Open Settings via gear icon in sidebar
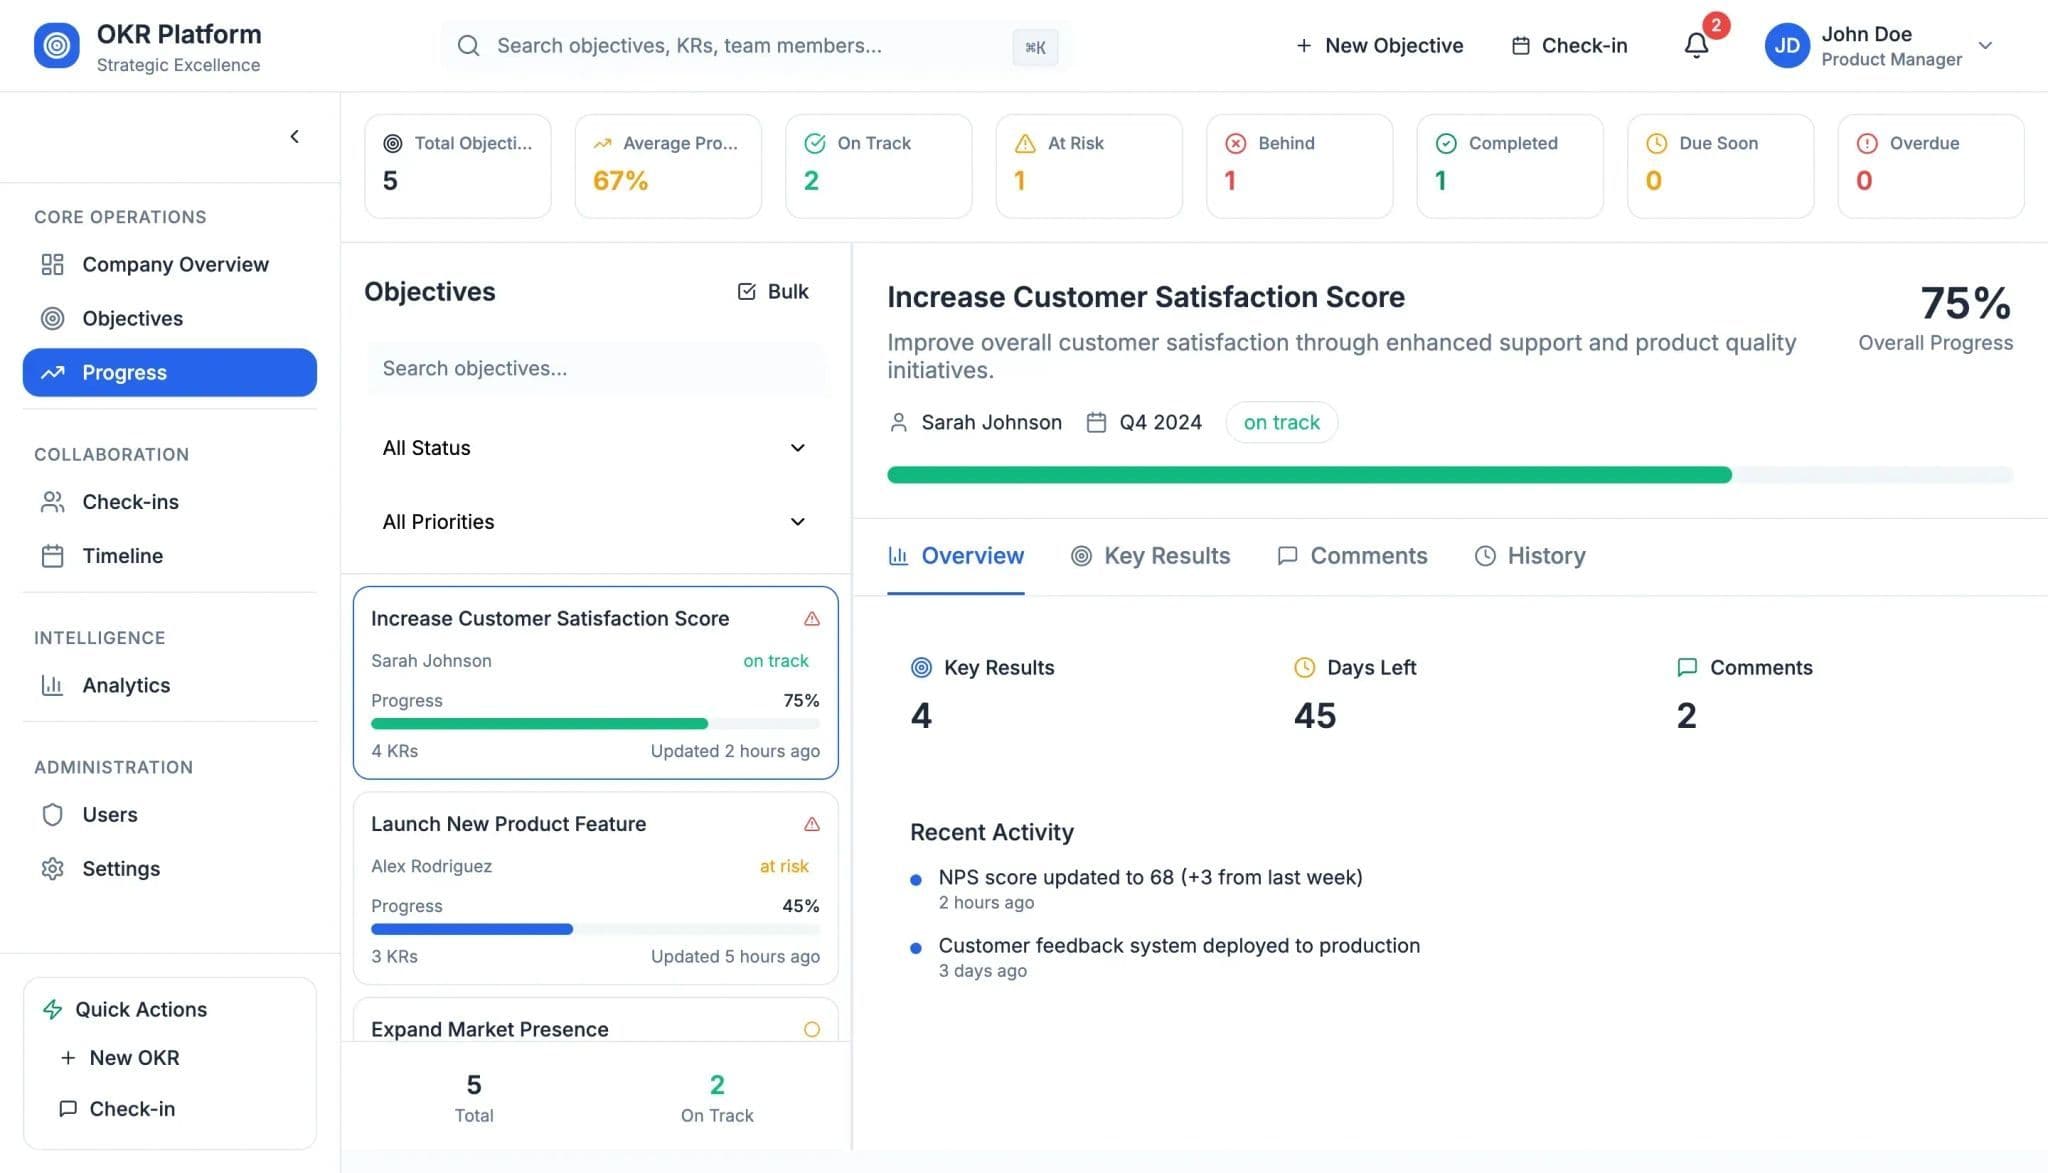Viewport: 2048px width, 1173px height. pyautogui.click(x=53, y=868)
